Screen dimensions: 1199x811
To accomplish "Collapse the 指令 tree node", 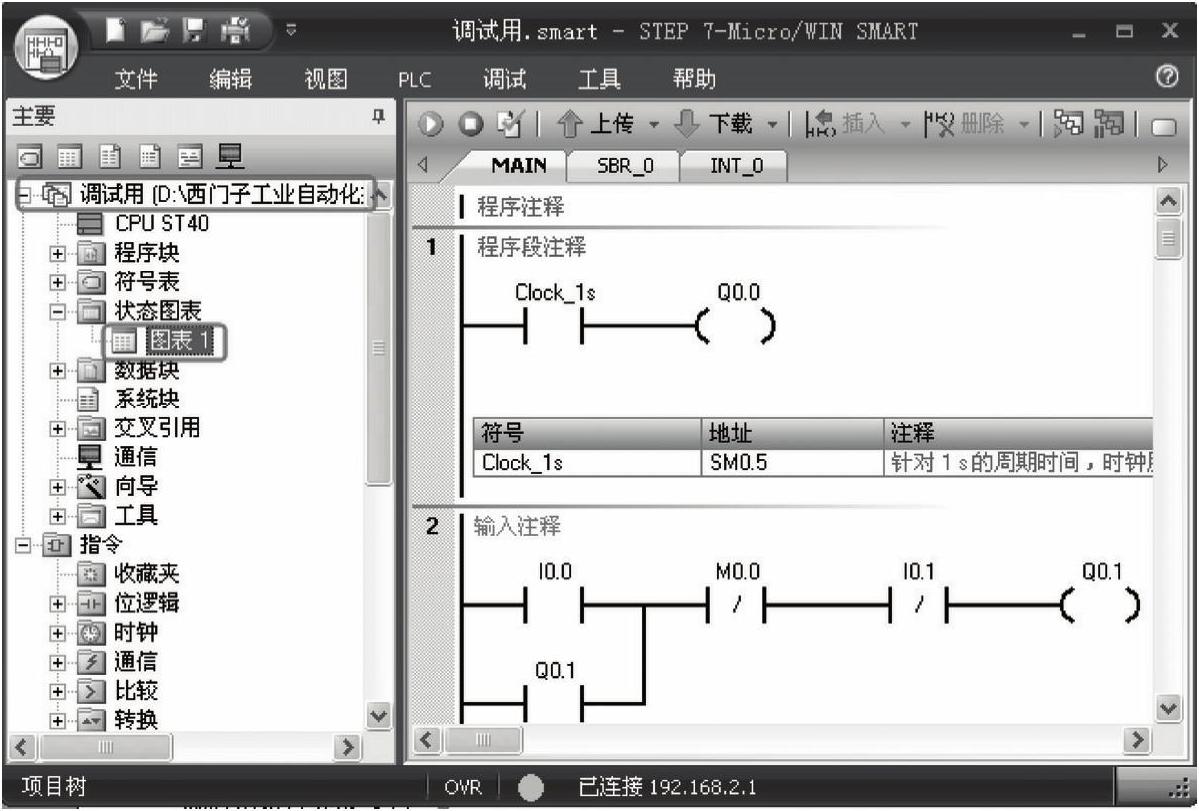I will coord(23,545).
